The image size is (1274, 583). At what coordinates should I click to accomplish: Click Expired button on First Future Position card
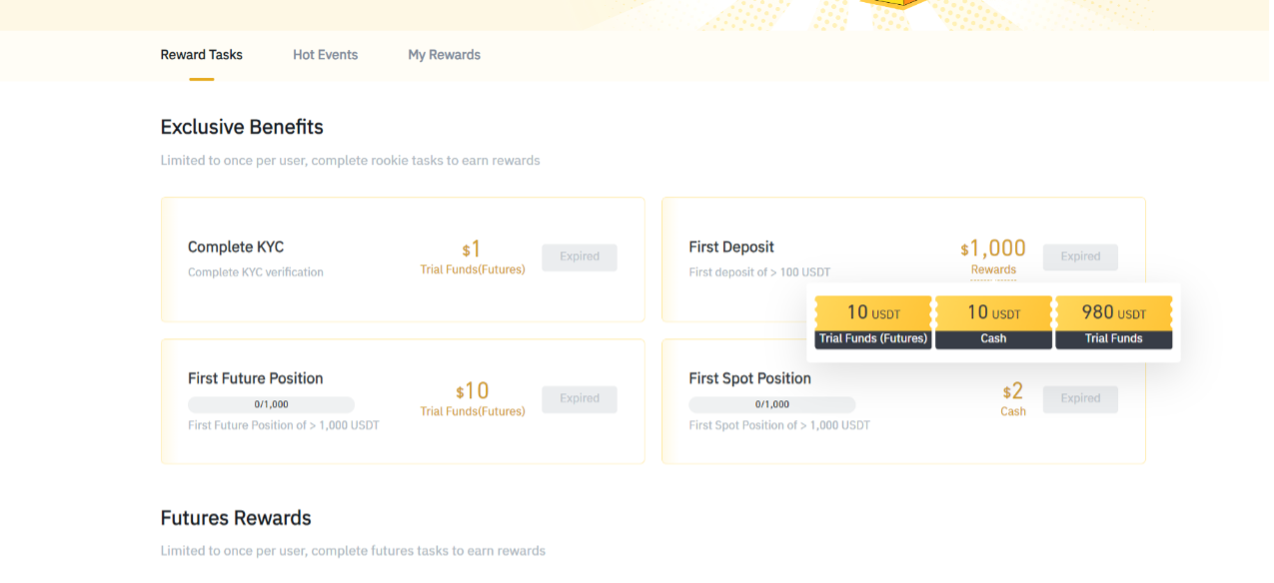click(x=579, y=399)
